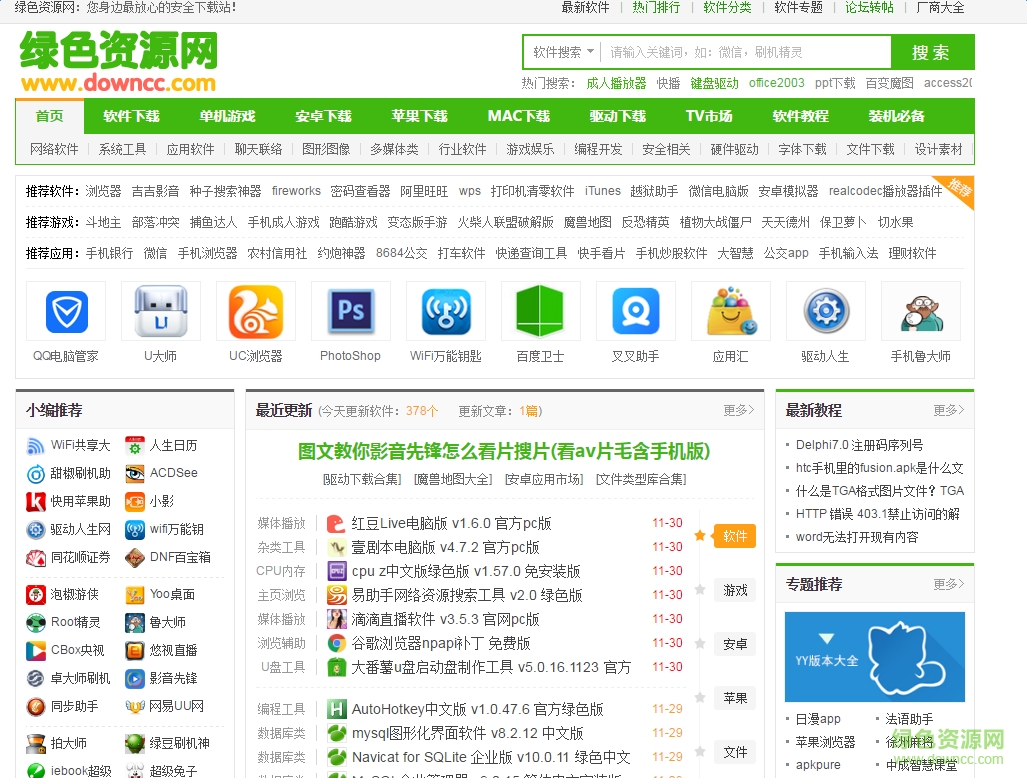This screenshot has height=778, width=1027.
Task: Select the UC浏览器 icon
Action: tap(255, 311)
